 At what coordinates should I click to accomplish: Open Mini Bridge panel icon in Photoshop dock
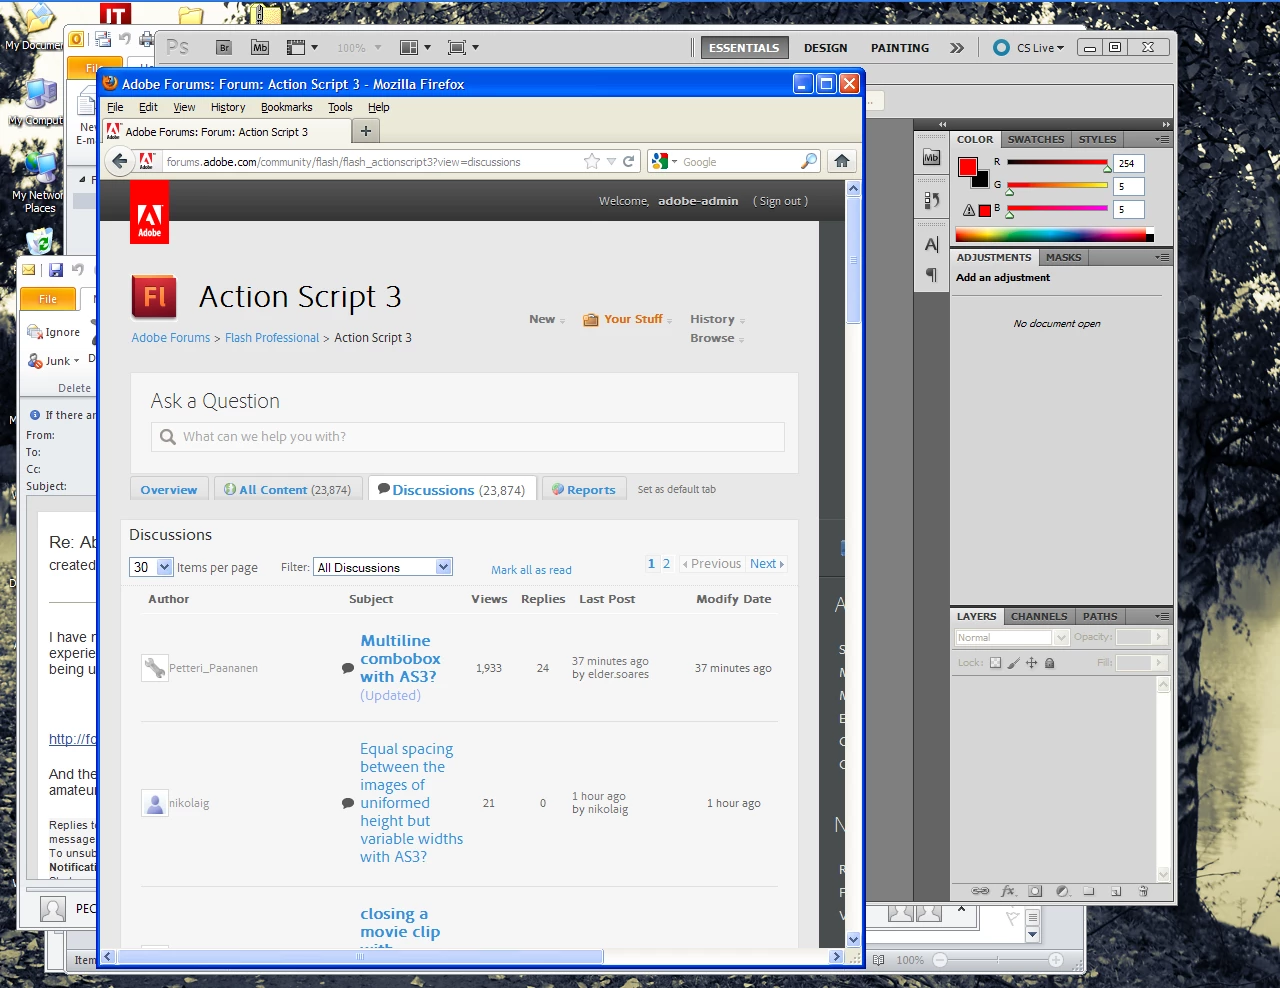(x=931, y=157)
